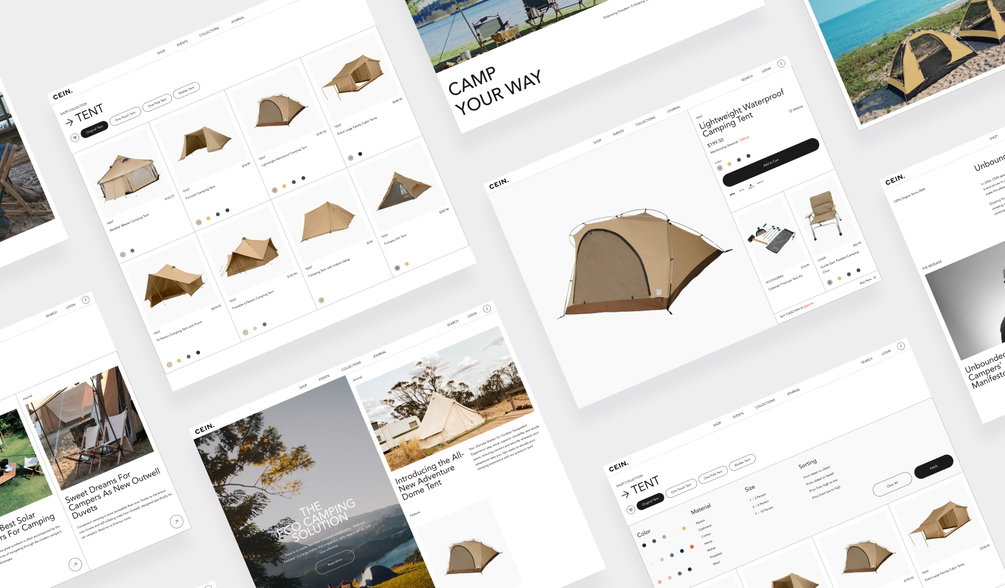Click Read More on the Eco Camping hero
The image size is (1005, 588).
pos(335,562)
